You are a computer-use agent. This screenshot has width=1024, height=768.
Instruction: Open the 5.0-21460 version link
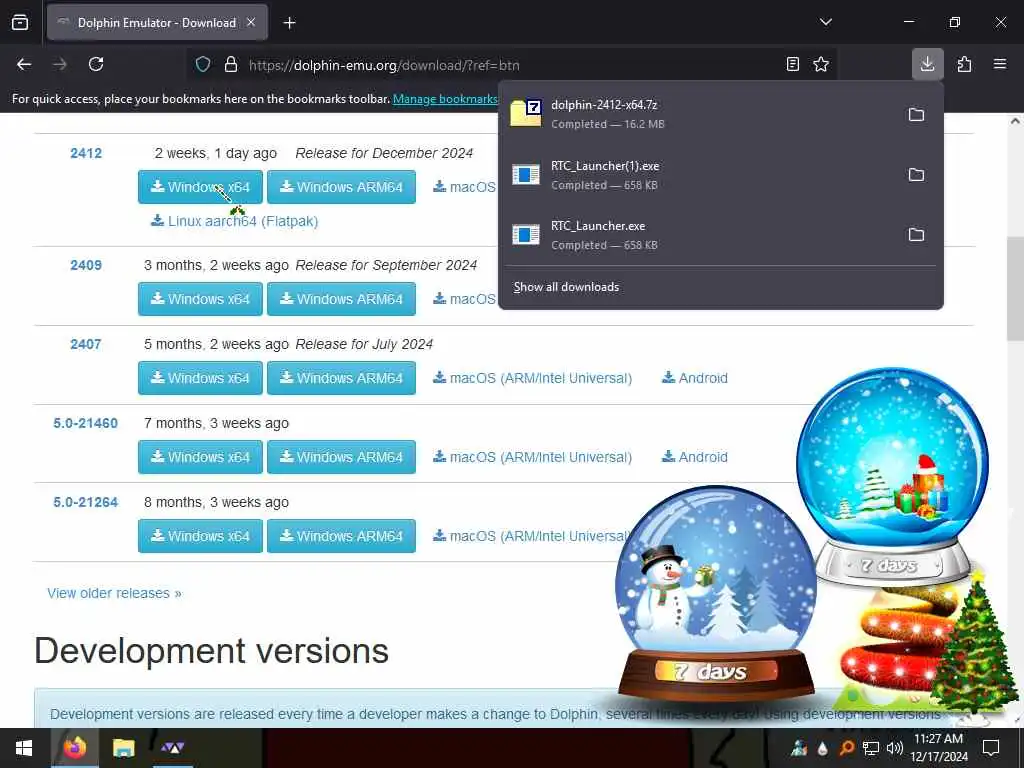(x=86, y=423)
